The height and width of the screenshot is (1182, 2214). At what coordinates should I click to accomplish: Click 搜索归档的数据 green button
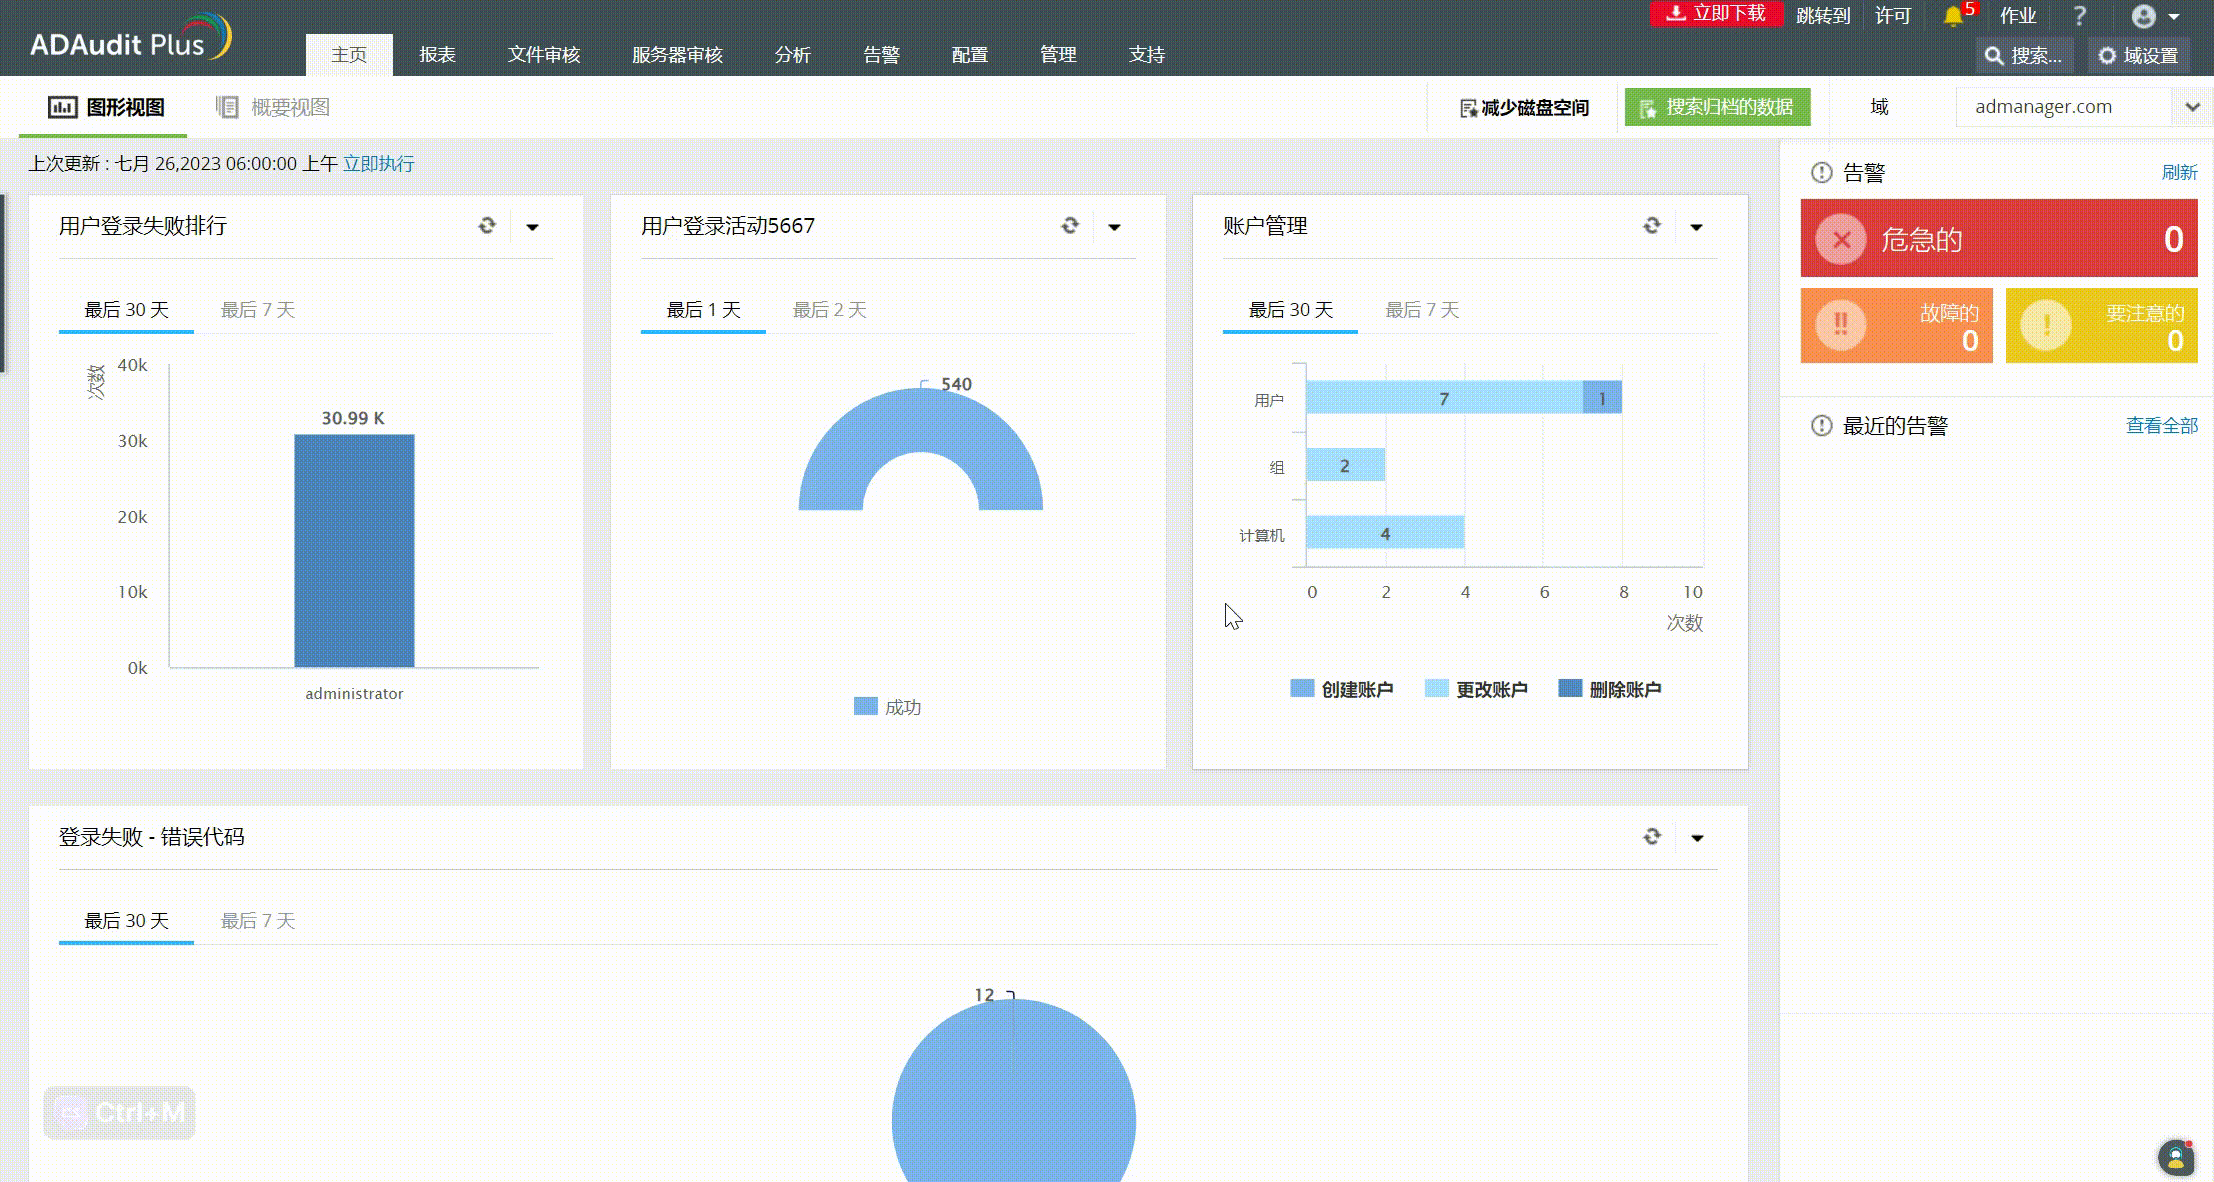(1717, 107)
